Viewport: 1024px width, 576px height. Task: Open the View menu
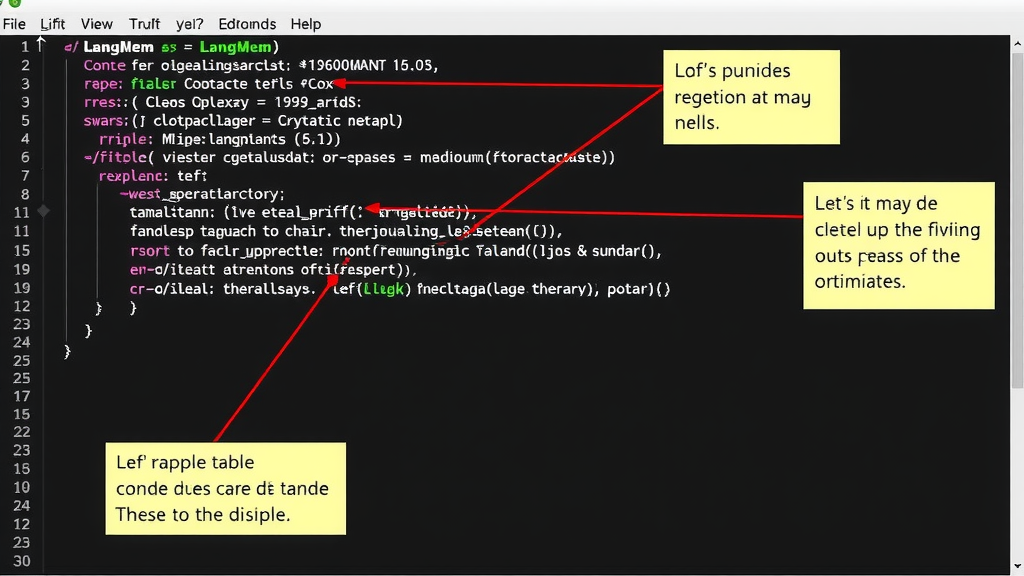tap(96, 24)
